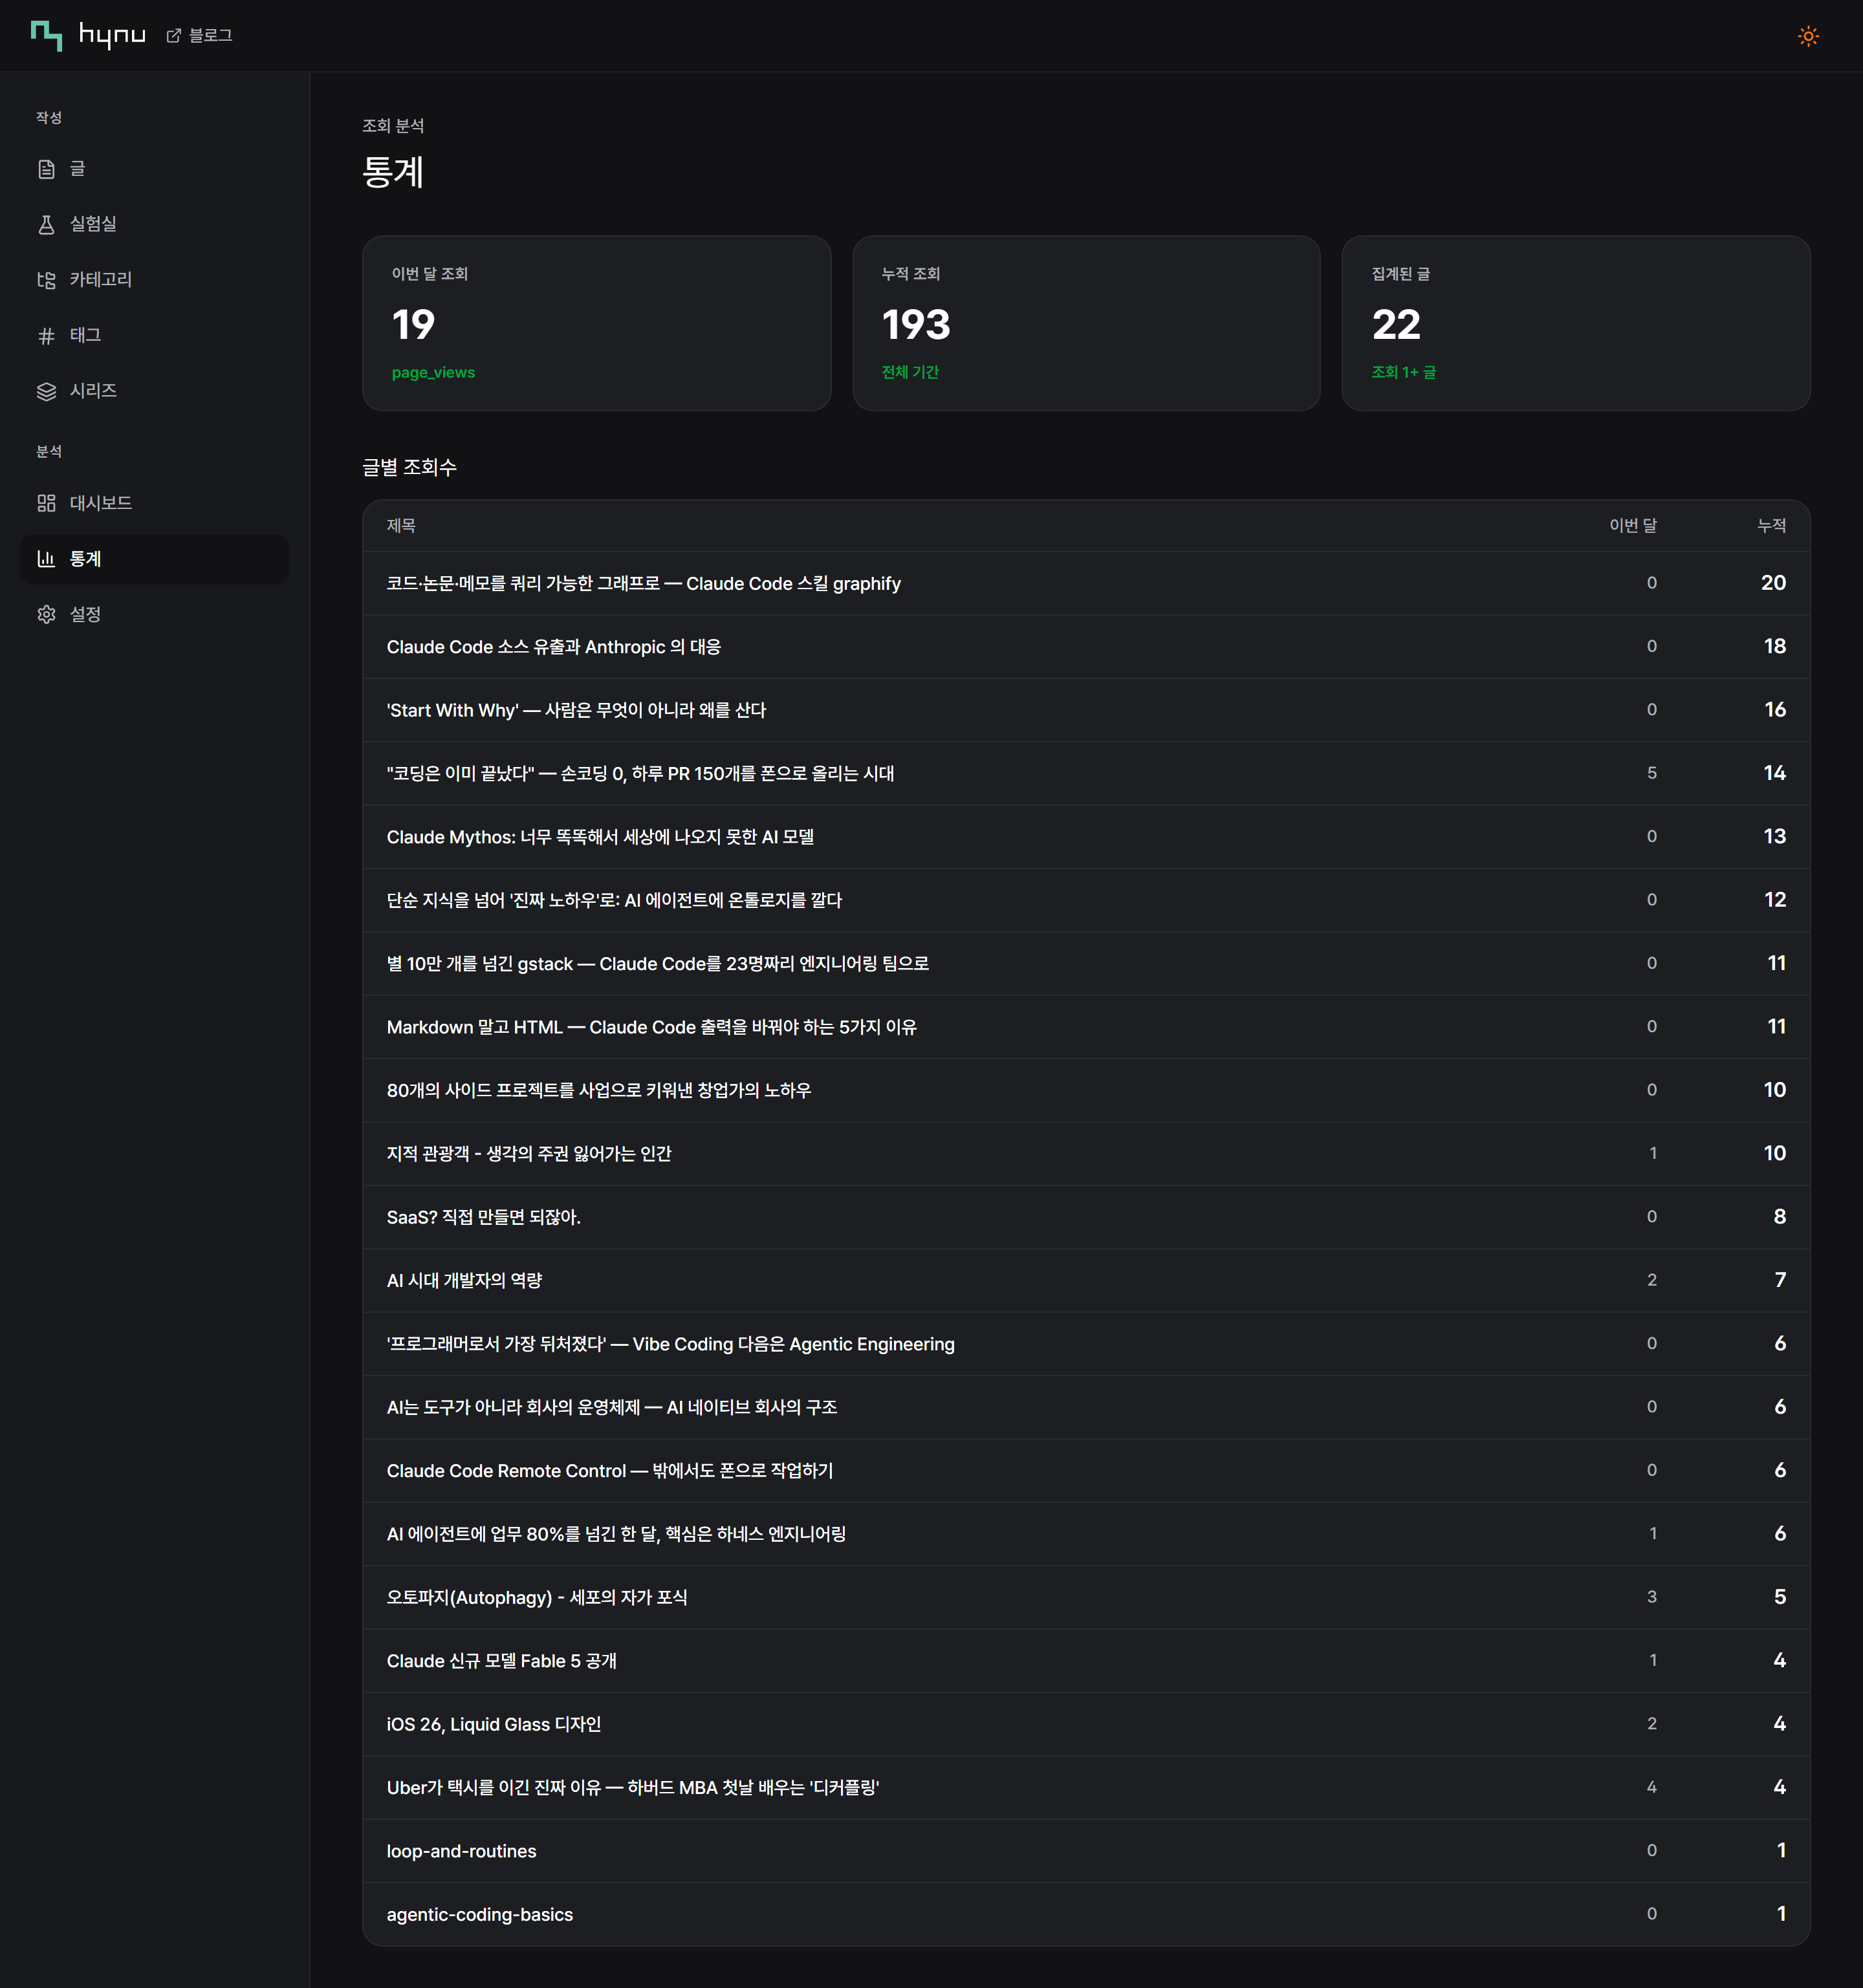This screenshot has width=1863, height=1988.
Task: Select 'Claude 신규 모델 Fable 5 공개'
Action: [502, 1661]
